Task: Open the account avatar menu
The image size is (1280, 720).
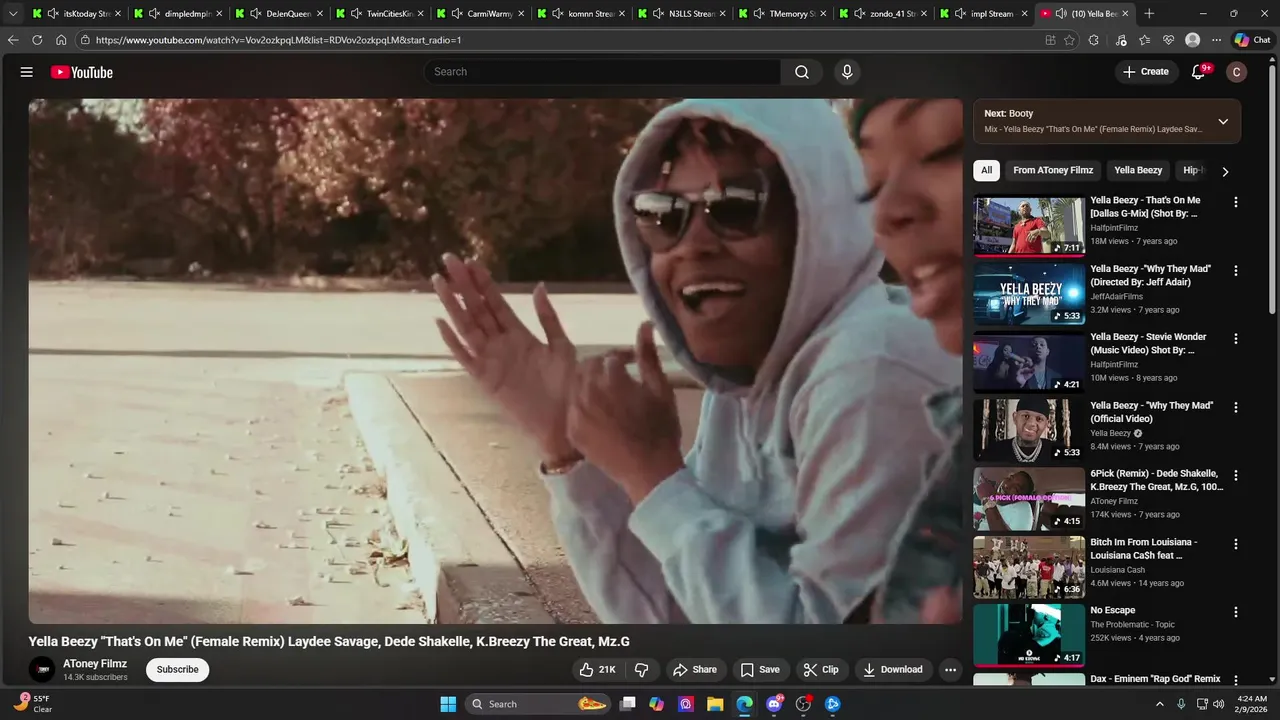Action: (x=1237, y=72)
